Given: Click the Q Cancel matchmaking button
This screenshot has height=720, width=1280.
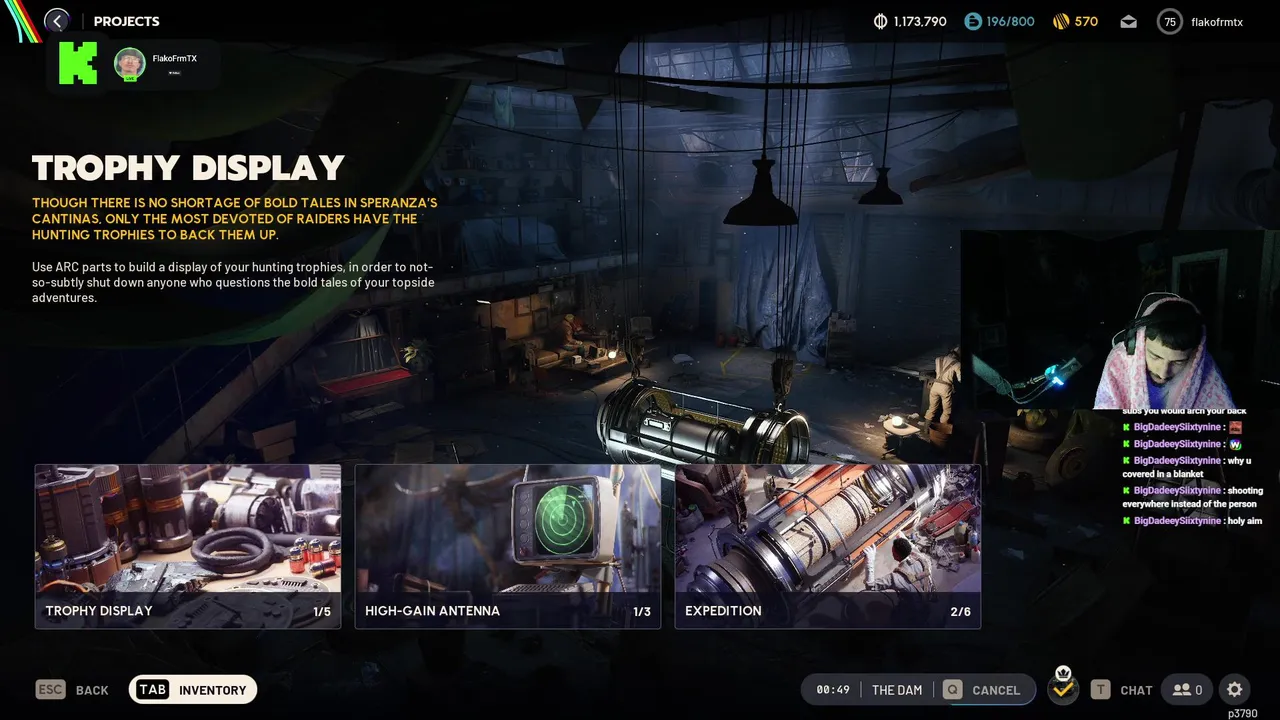Looking at the screenshot, I should click(982, 690).
